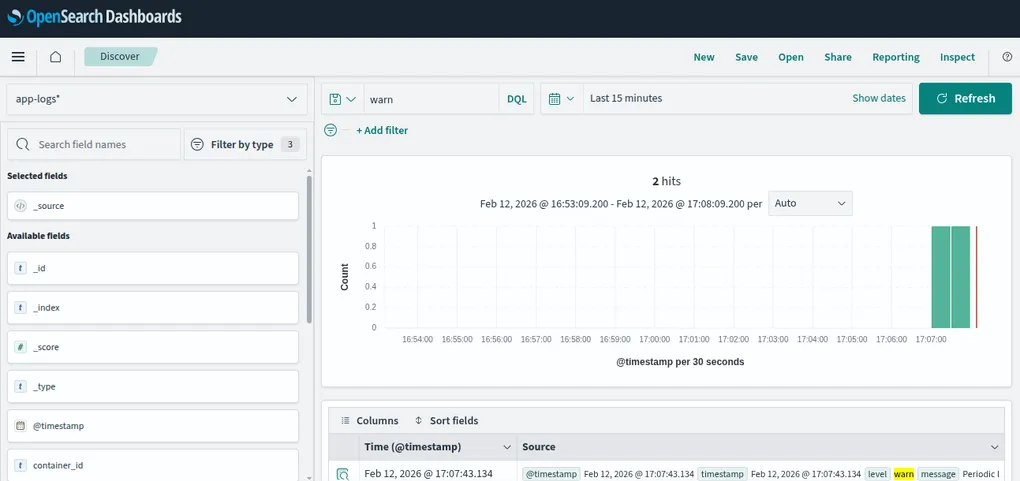Click the _source field type icon
This screenshot has width=1020, height=481.
tap(21, 206)
